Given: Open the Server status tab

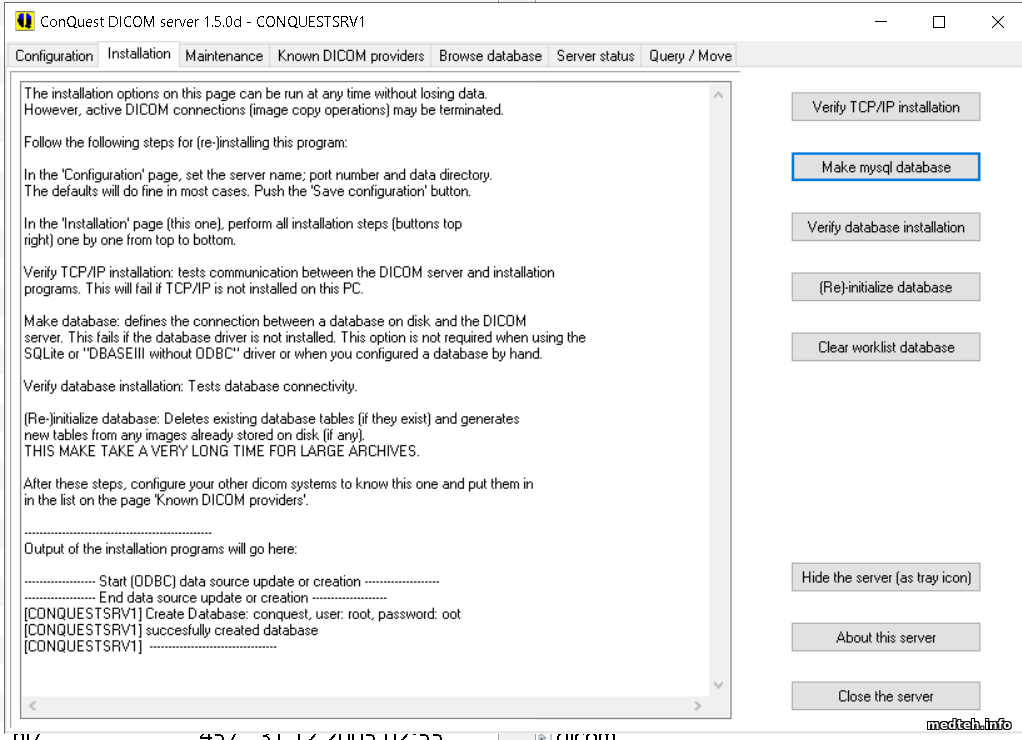Looking at the screenshot, I should click(x=595, y=56).
